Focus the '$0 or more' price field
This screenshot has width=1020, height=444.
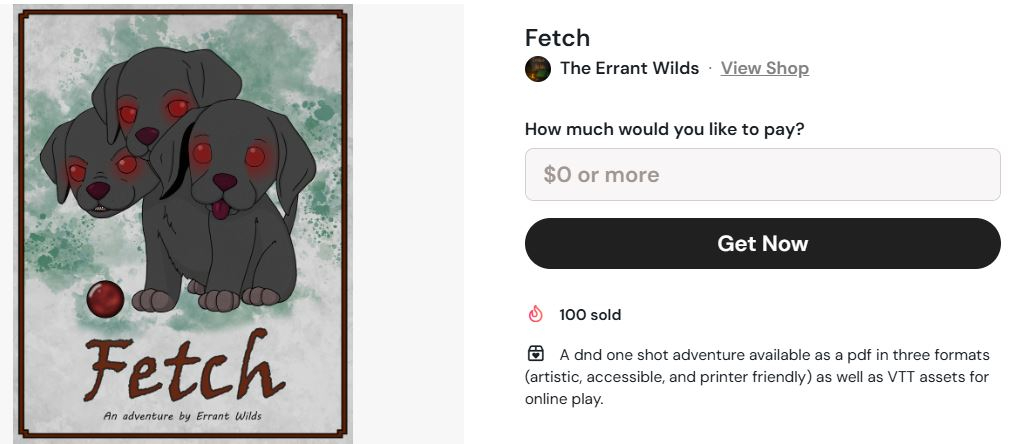[762, 175]
